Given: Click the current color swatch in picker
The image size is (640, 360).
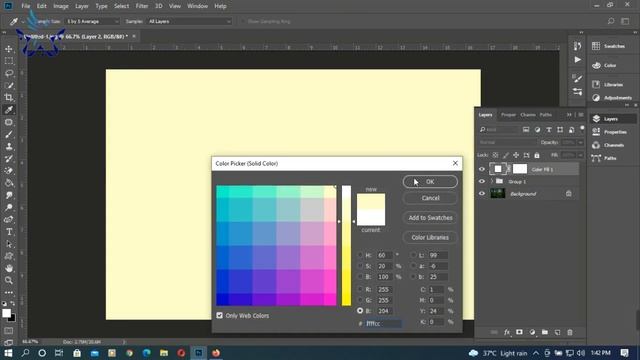Looking at the screenshot, I should tap(371, 218).
